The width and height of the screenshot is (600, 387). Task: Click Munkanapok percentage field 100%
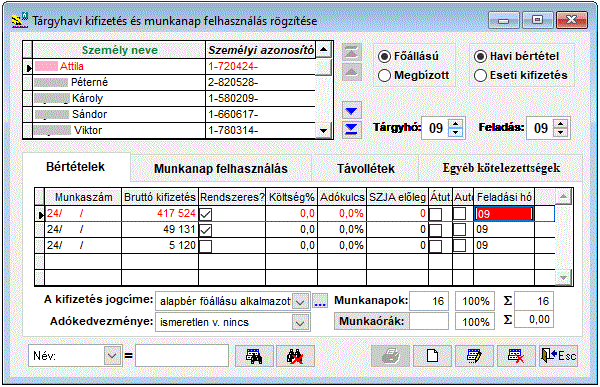475,301
